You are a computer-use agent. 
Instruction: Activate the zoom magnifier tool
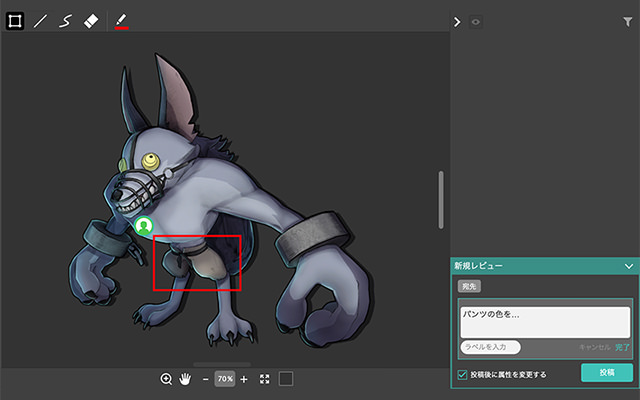(x=166, y=379)
